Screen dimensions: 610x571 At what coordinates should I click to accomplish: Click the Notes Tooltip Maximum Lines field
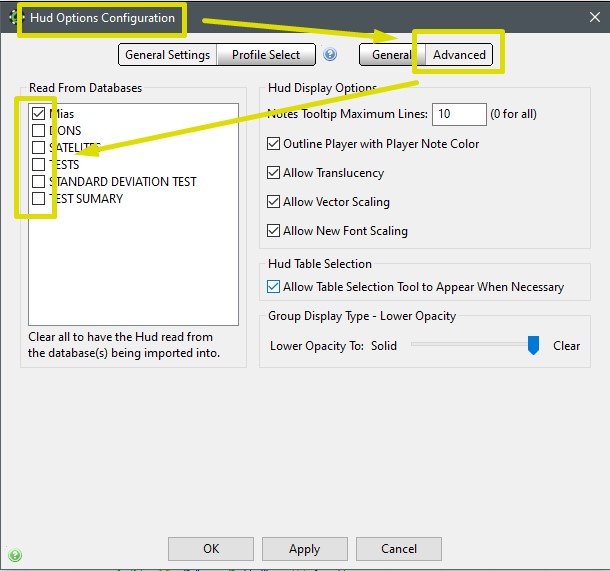[x=459, y=114]
